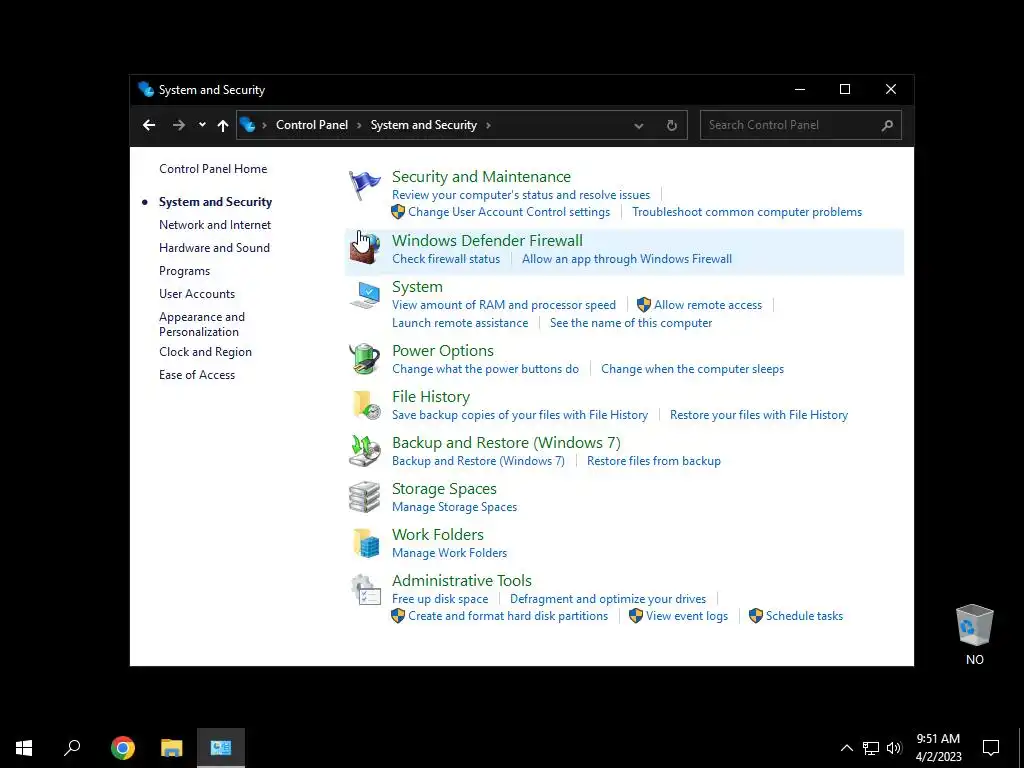The width and height of the screenshot is (1024, 768).
Task: Open Hardware and Sound category
Action: [214, 248]
